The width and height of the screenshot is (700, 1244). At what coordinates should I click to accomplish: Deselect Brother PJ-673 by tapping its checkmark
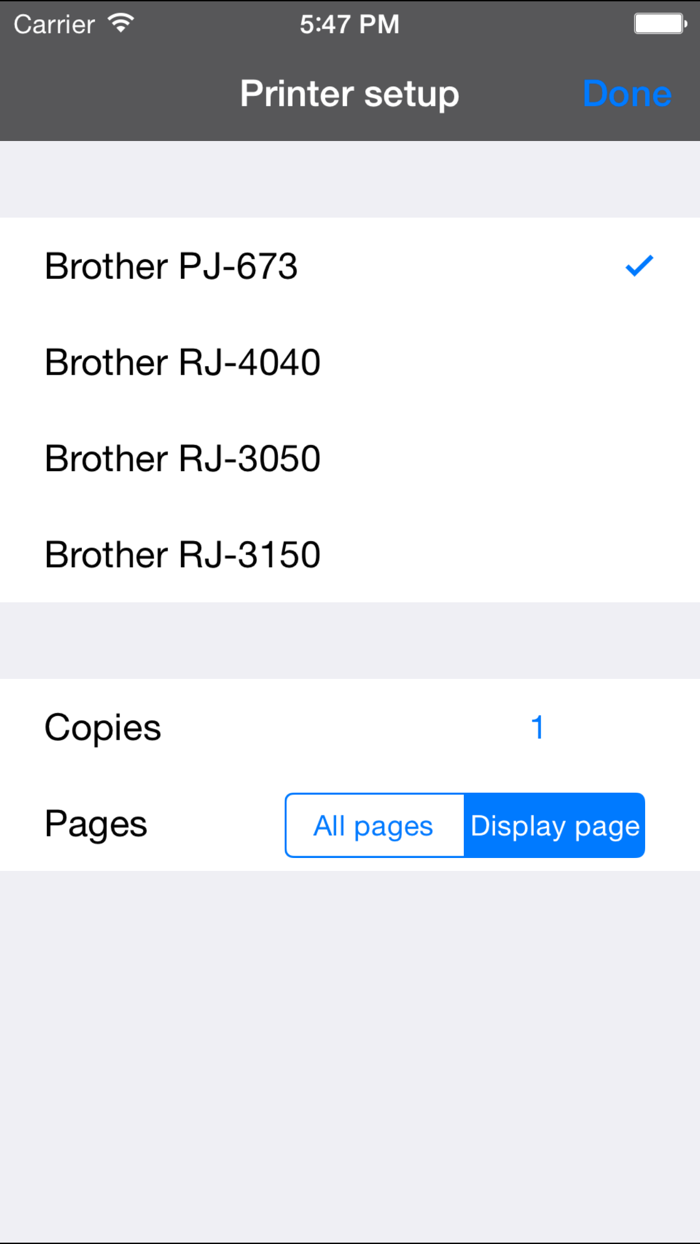[x=638, y=266]
